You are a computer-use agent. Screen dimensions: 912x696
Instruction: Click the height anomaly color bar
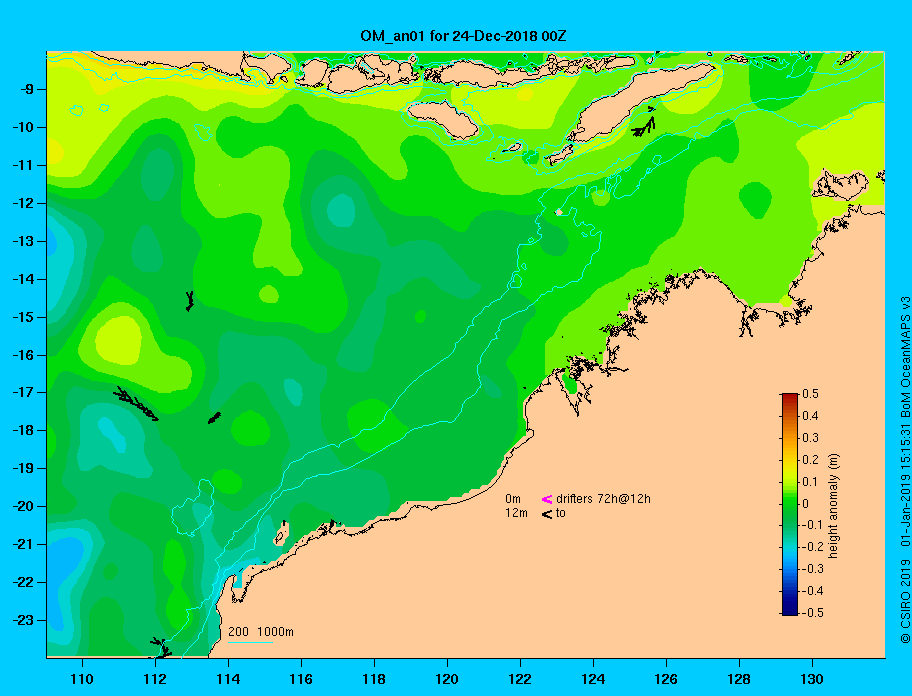pyautogui.click(x=790, y=504)
